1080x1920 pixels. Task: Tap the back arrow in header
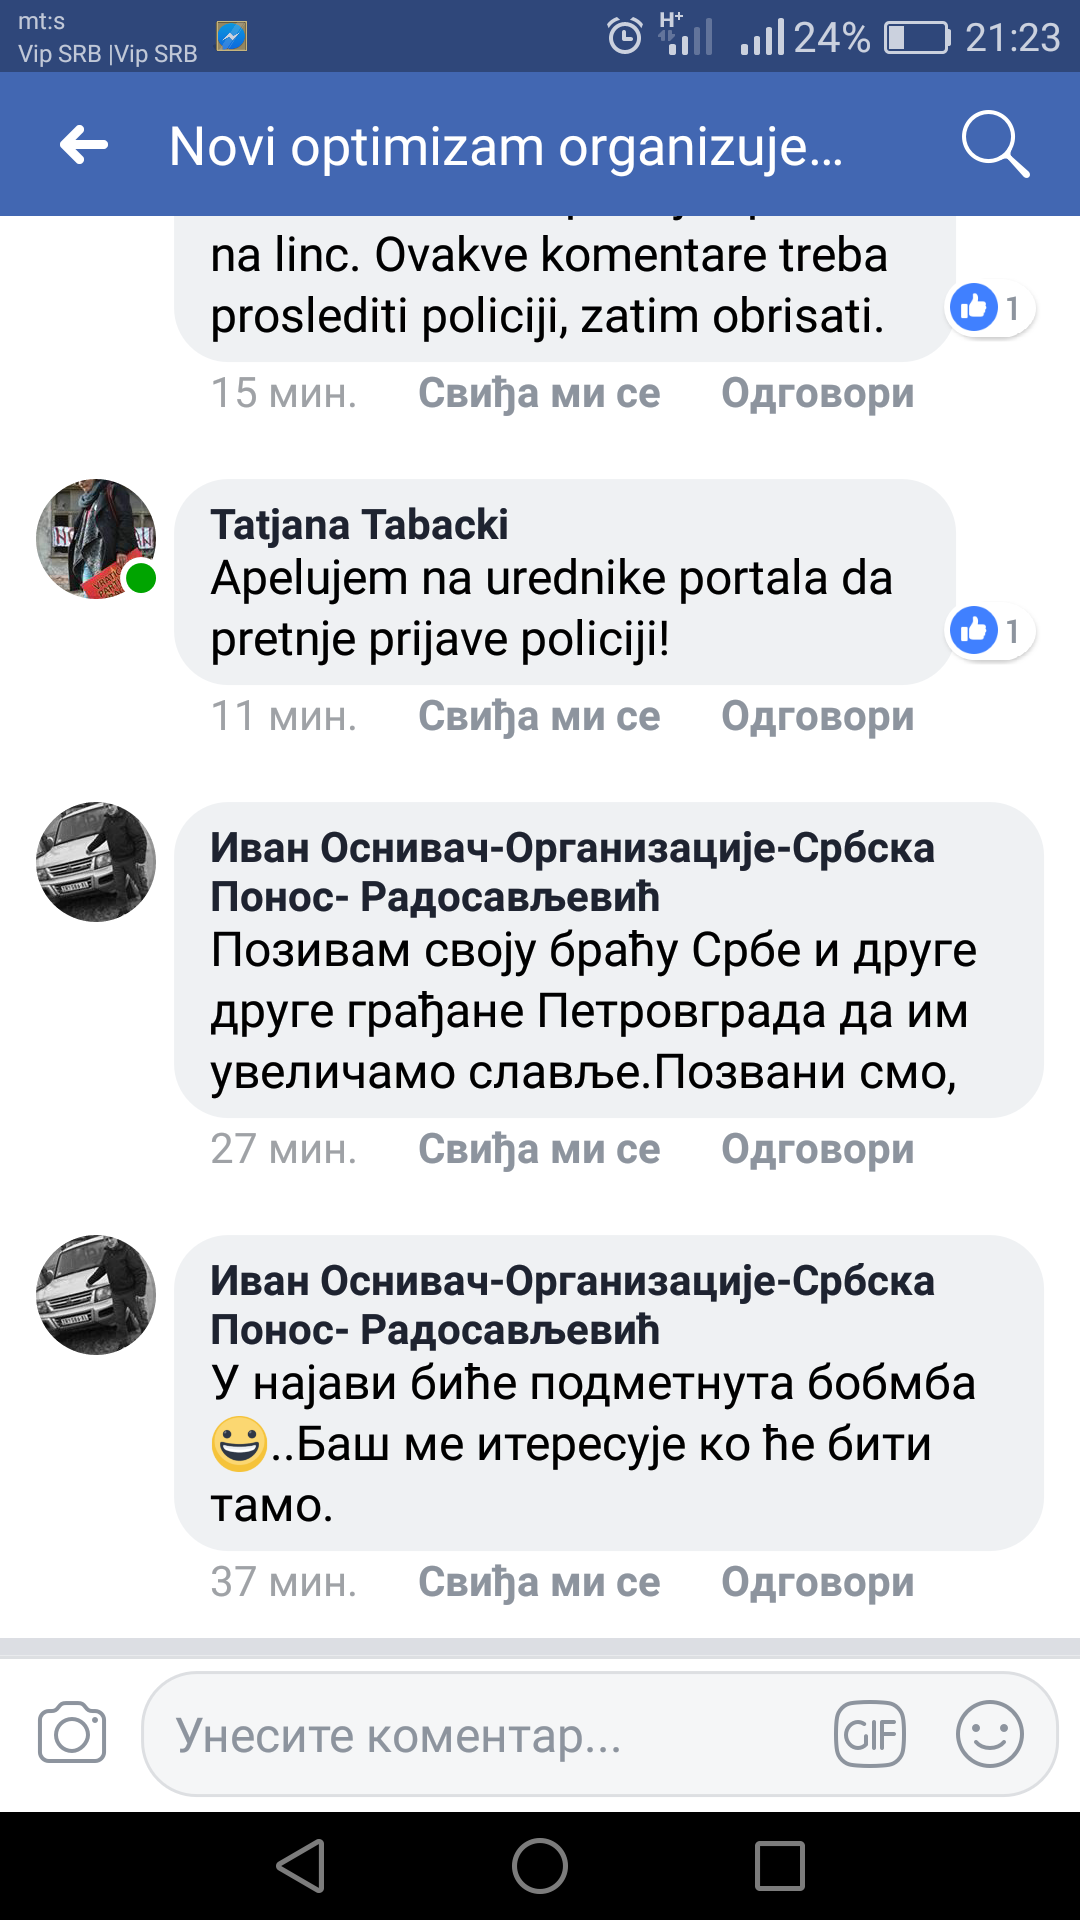coord(84,146)
